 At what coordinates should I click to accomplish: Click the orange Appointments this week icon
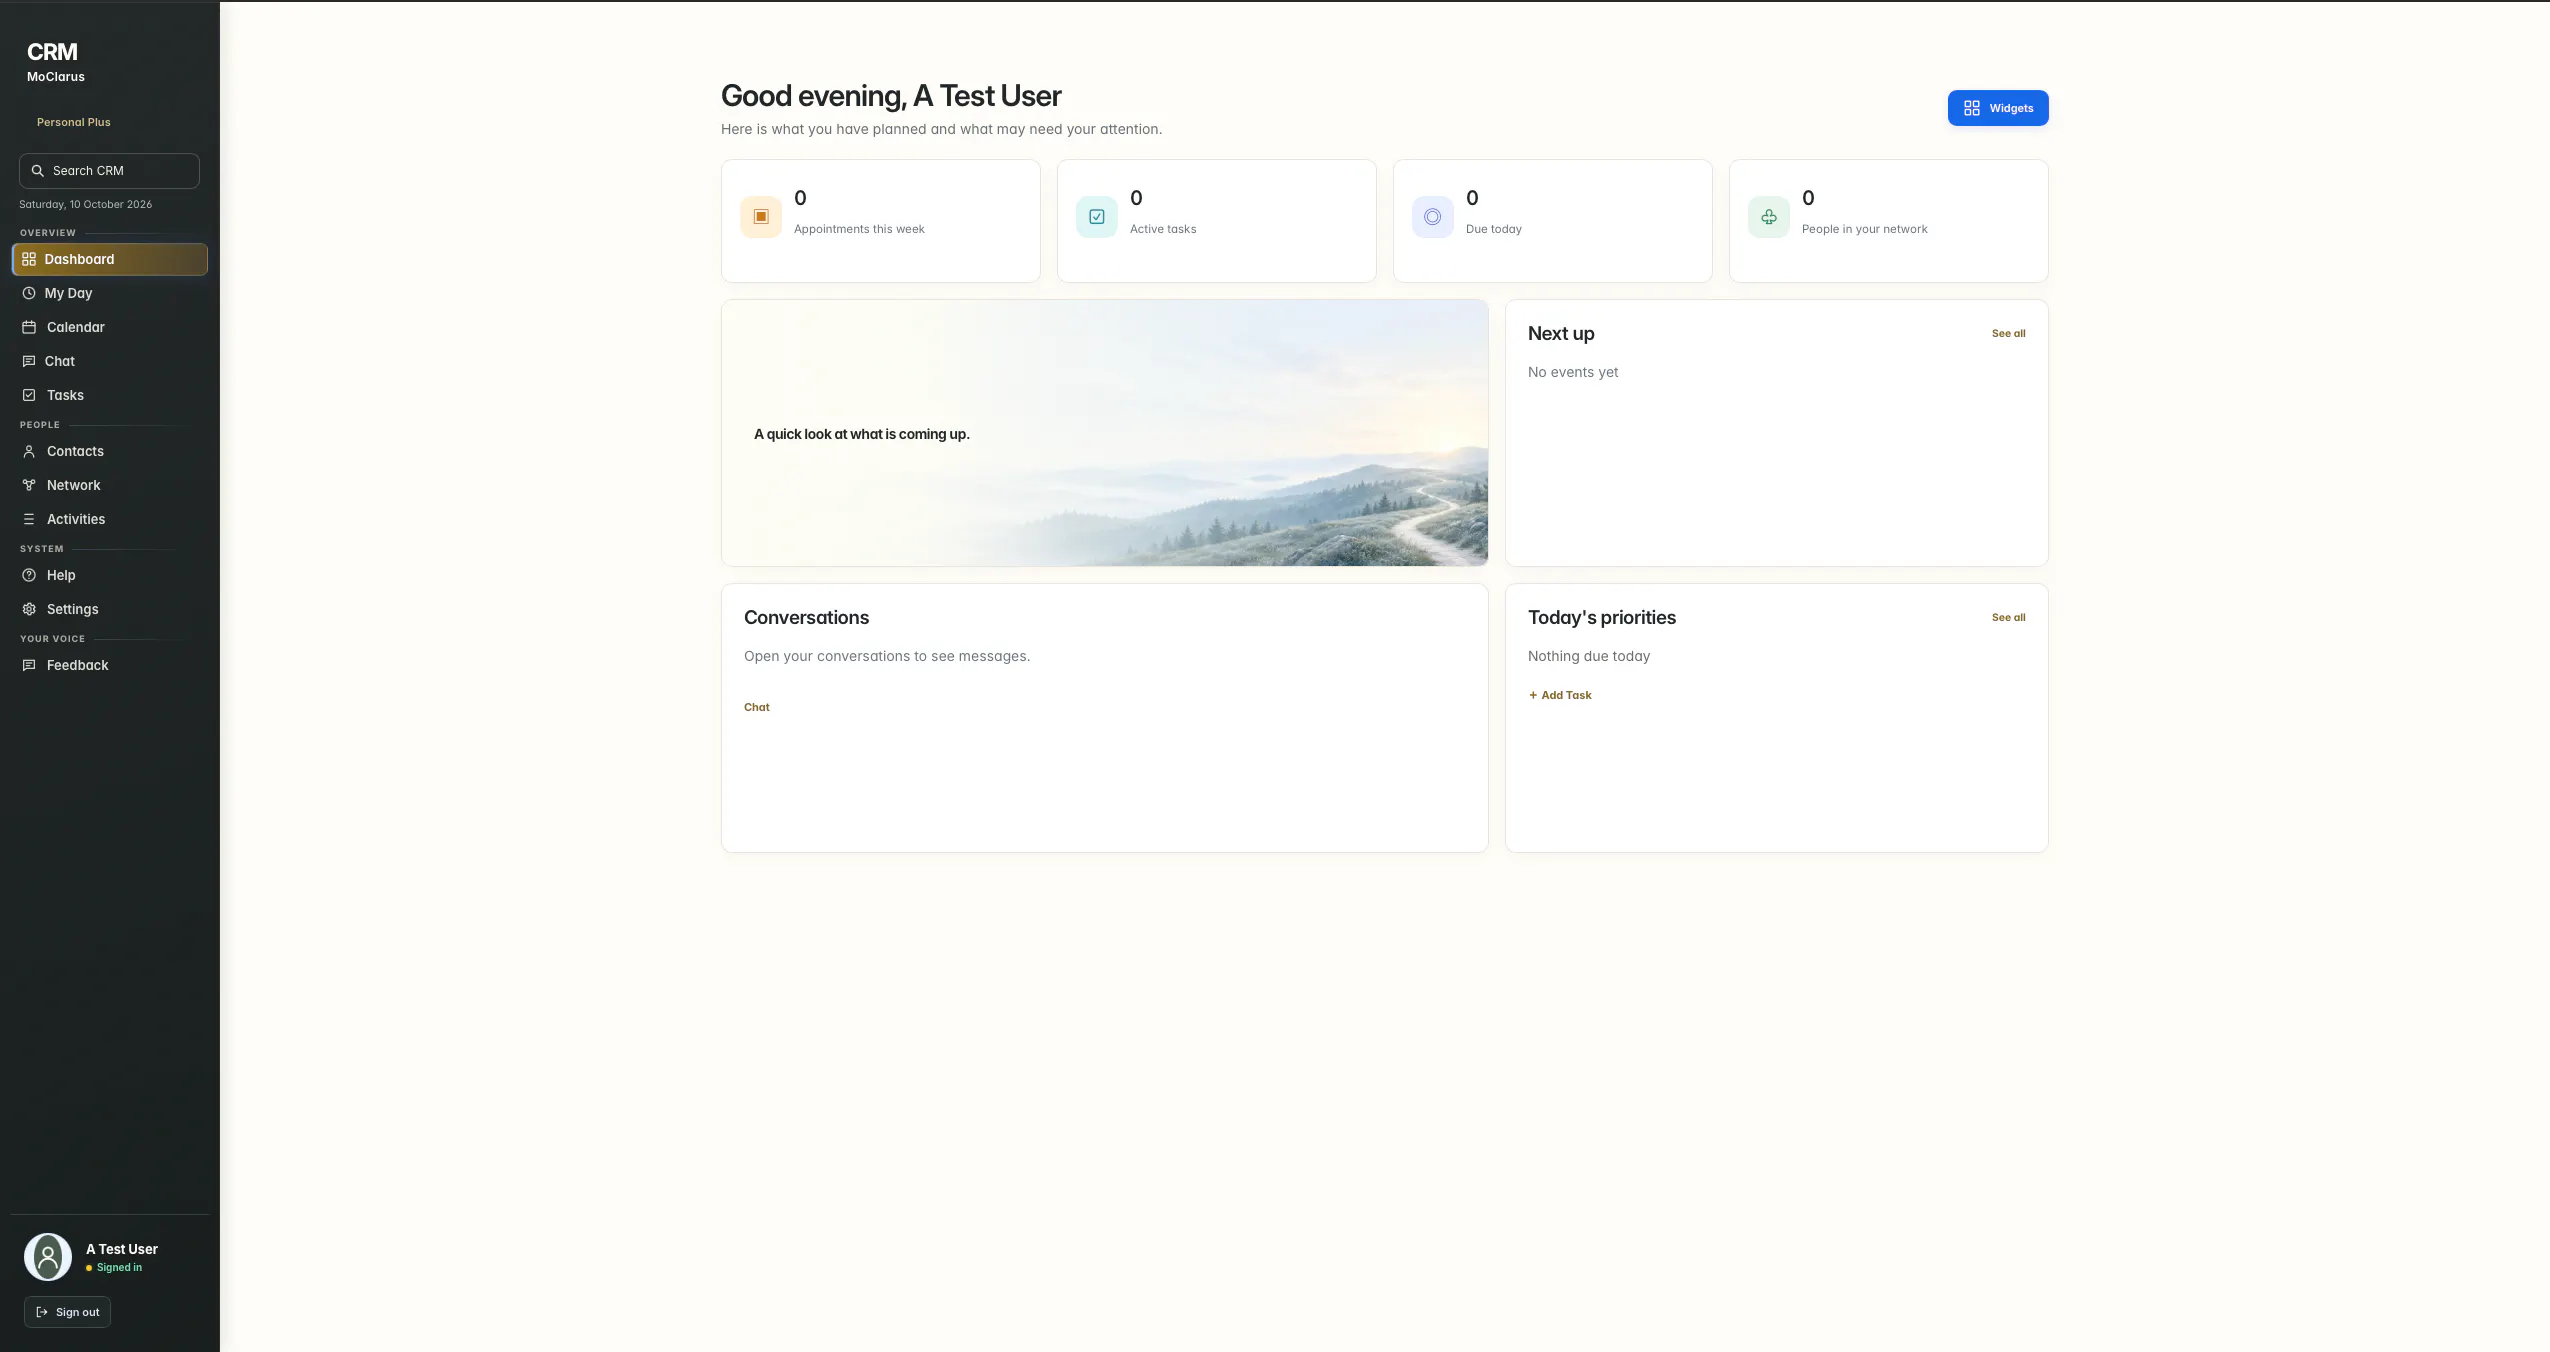pos(761,217)
